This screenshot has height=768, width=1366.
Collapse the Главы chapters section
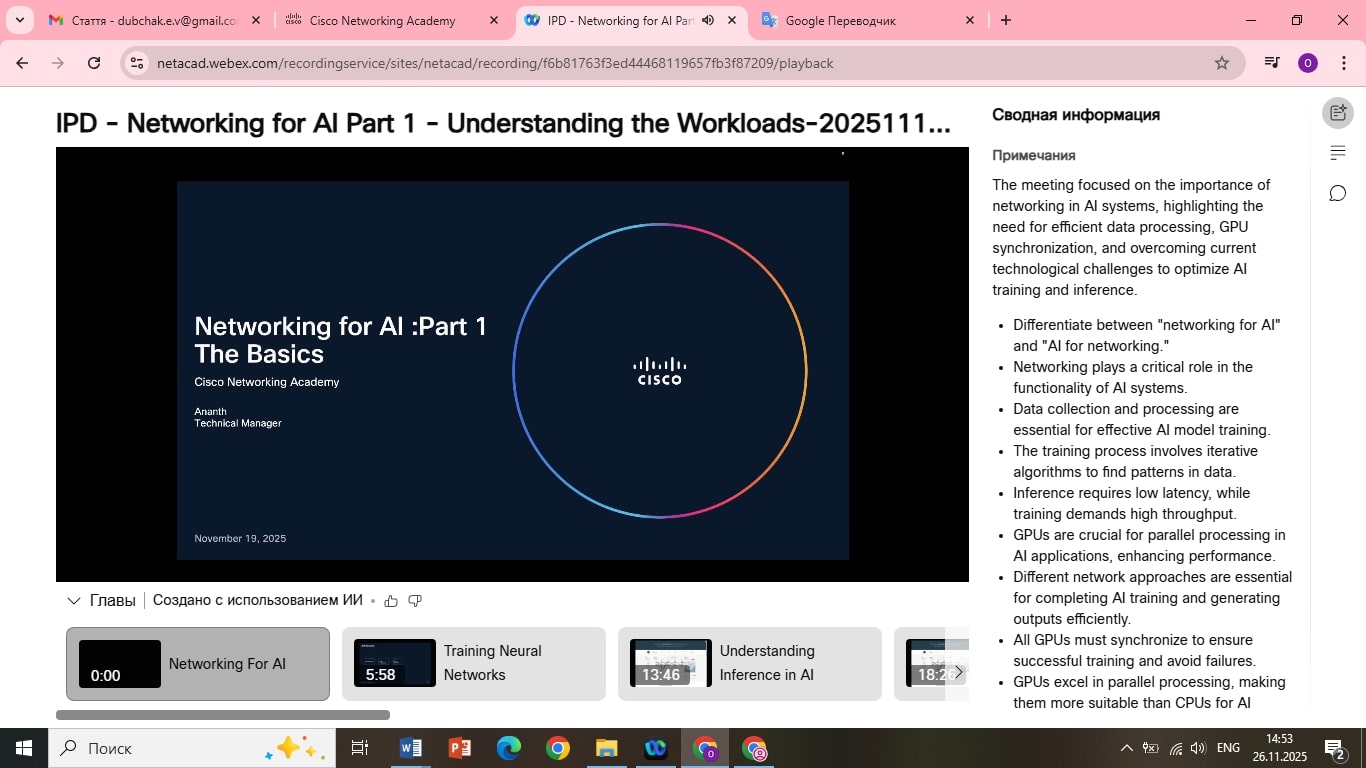(73, 601)
